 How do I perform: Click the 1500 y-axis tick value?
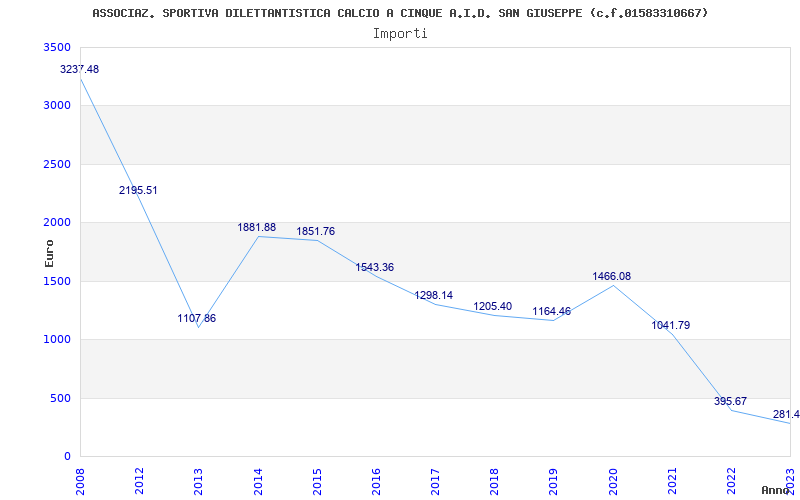click(58, 281)
